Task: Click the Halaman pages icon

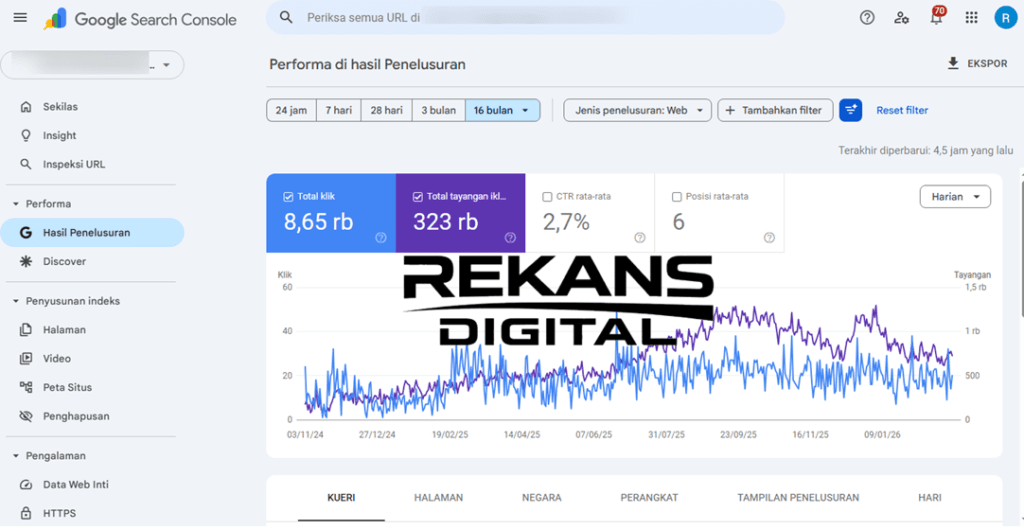Action: [x=26, y=330]
